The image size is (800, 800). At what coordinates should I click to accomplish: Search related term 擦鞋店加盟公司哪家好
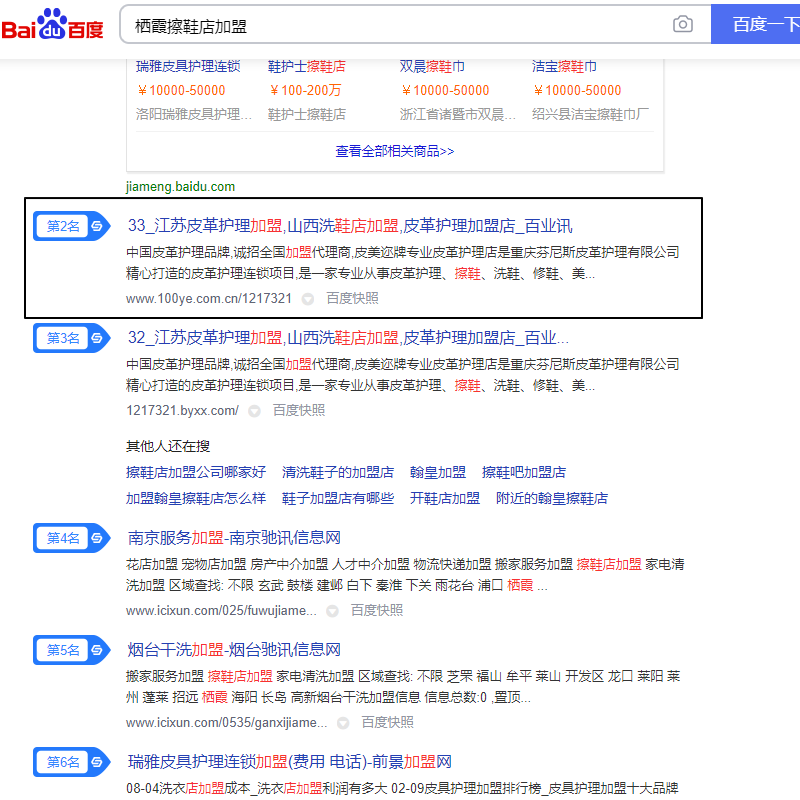tap(196, 472)
